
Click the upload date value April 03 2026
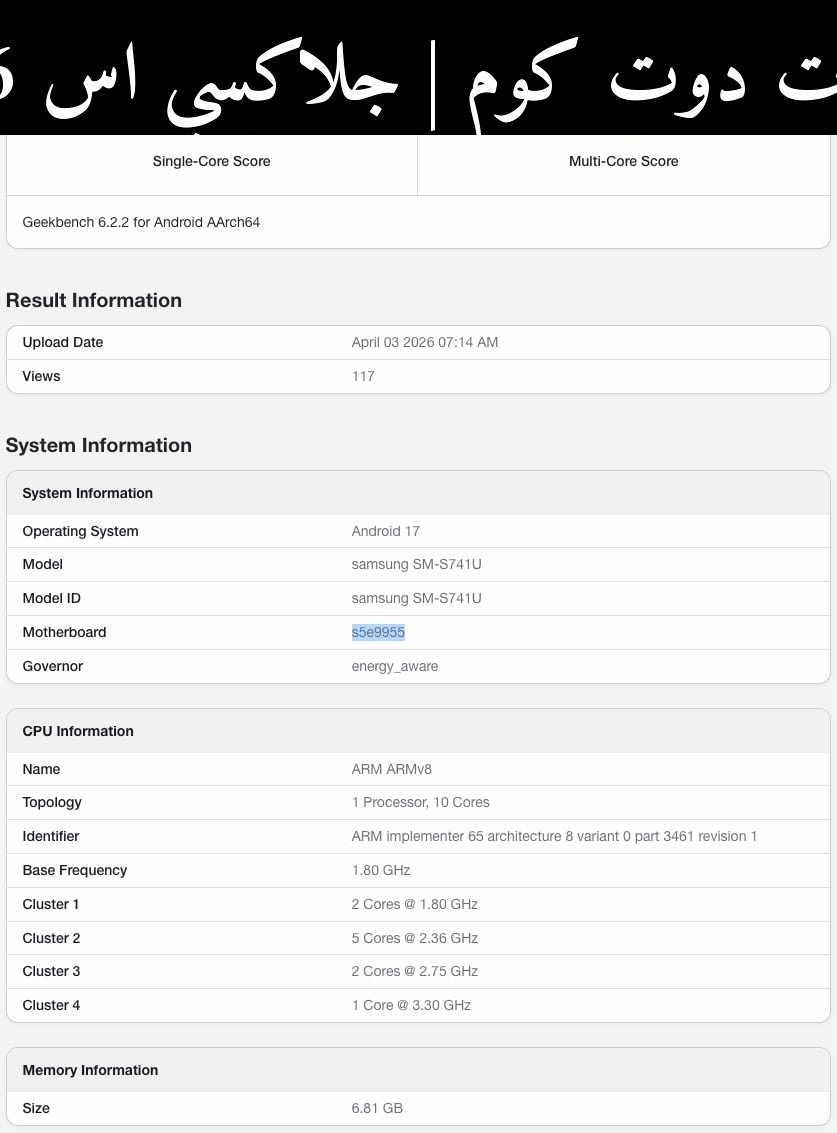424,342
